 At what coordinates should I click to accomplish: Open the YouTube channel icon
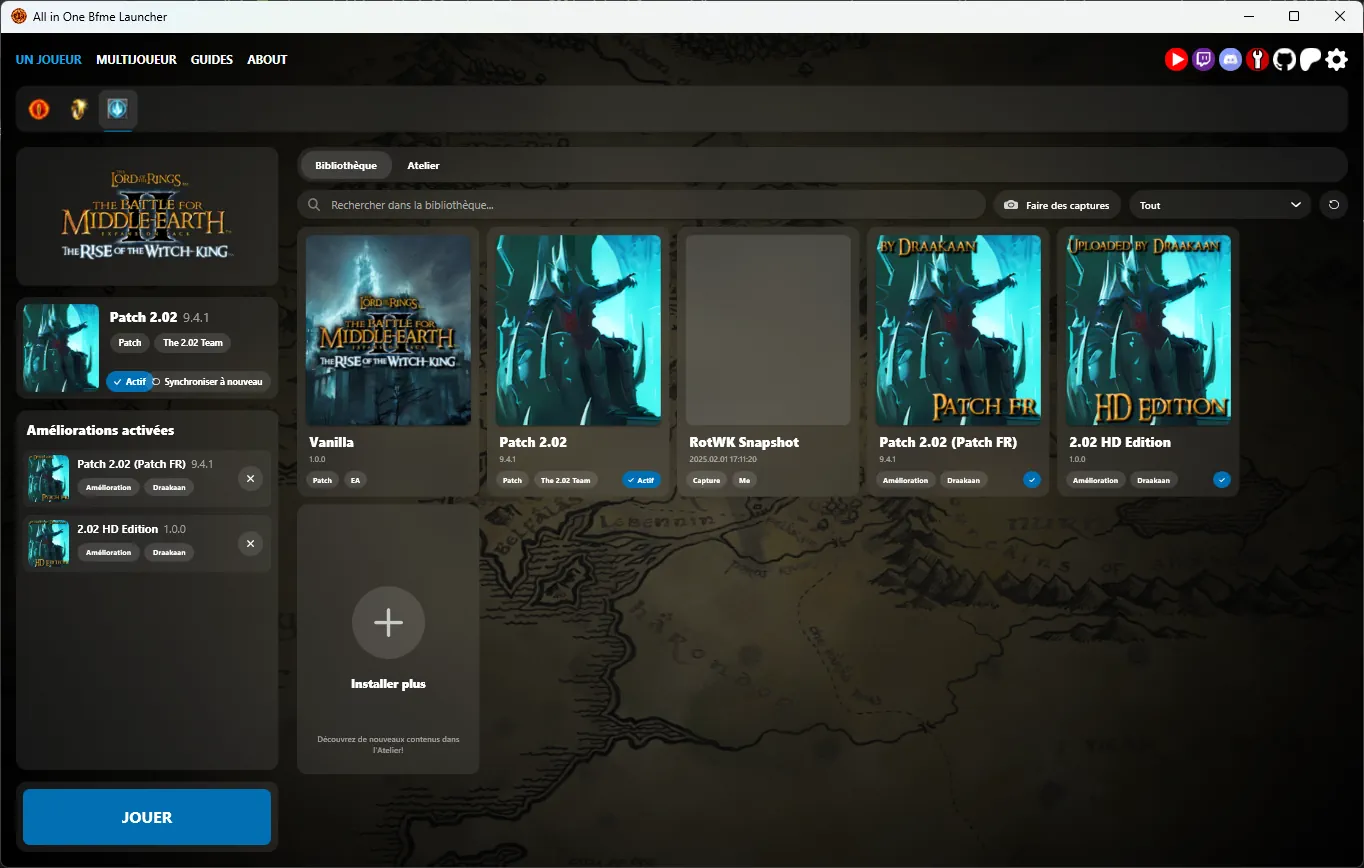[1176, 60]
